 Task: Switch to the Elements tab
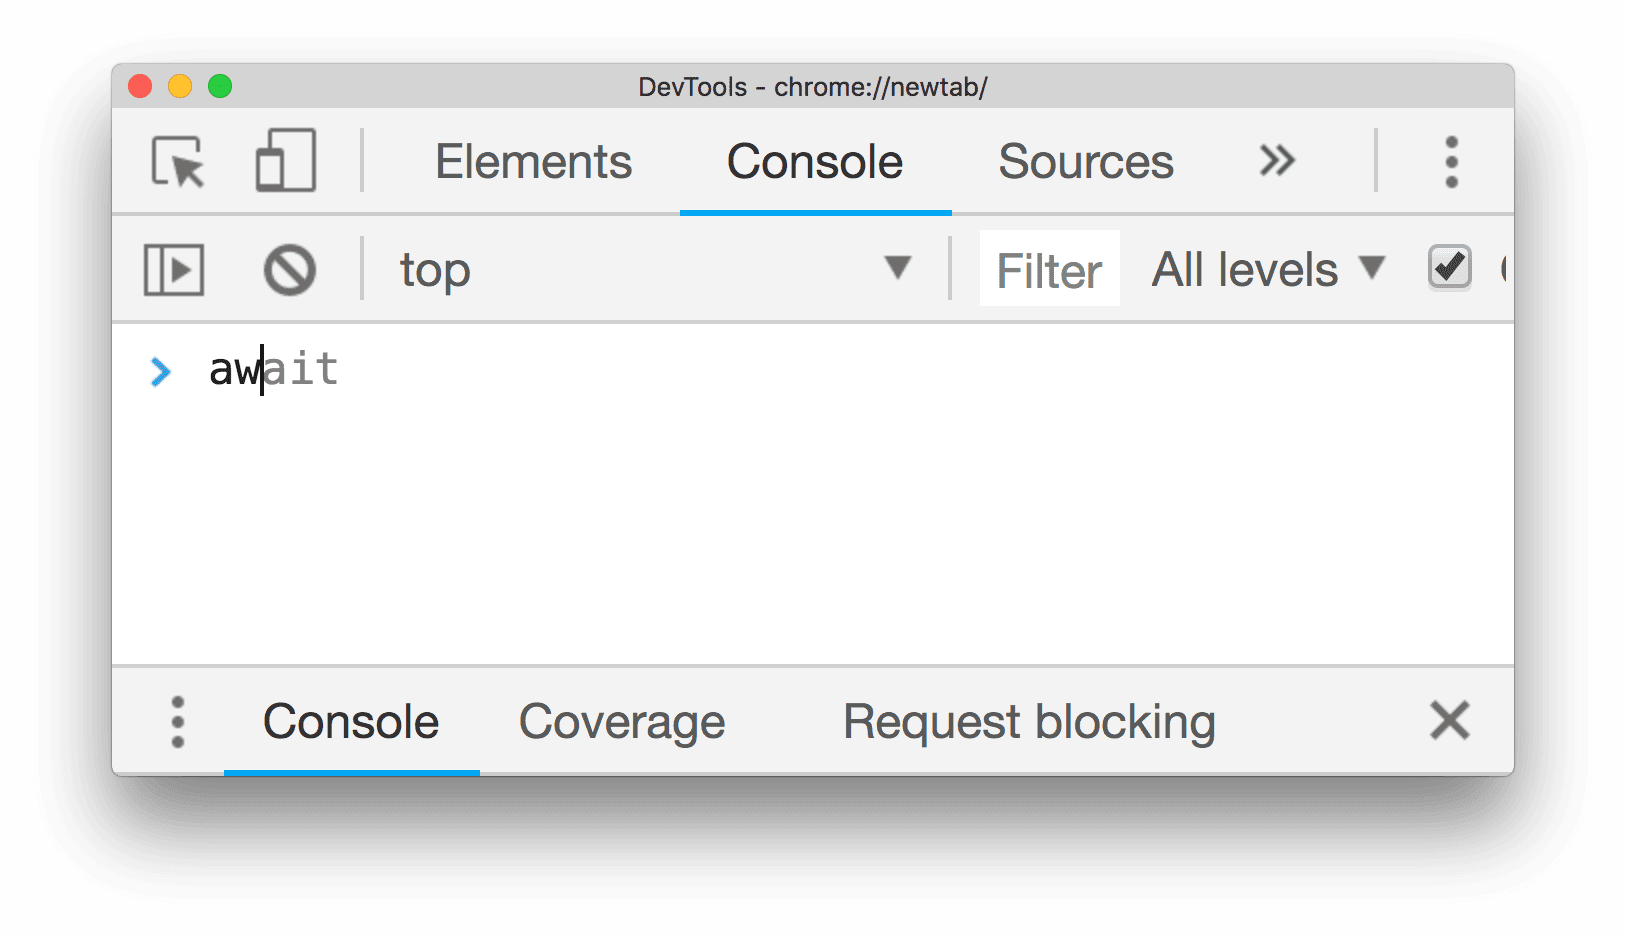(x=533, y=161)
